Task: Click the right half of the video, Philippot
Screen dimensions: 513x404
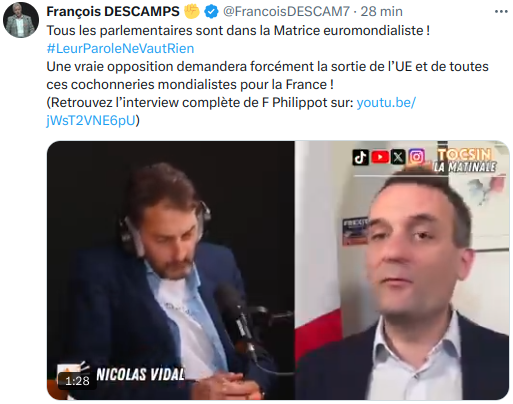Action: 402,270
